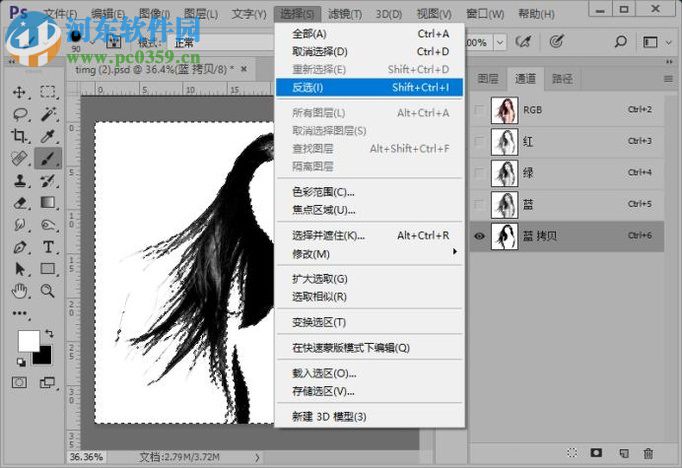Toggle Quick Mask mode in toolbox
Screen dimensions: 682x468
pos(19,382)
